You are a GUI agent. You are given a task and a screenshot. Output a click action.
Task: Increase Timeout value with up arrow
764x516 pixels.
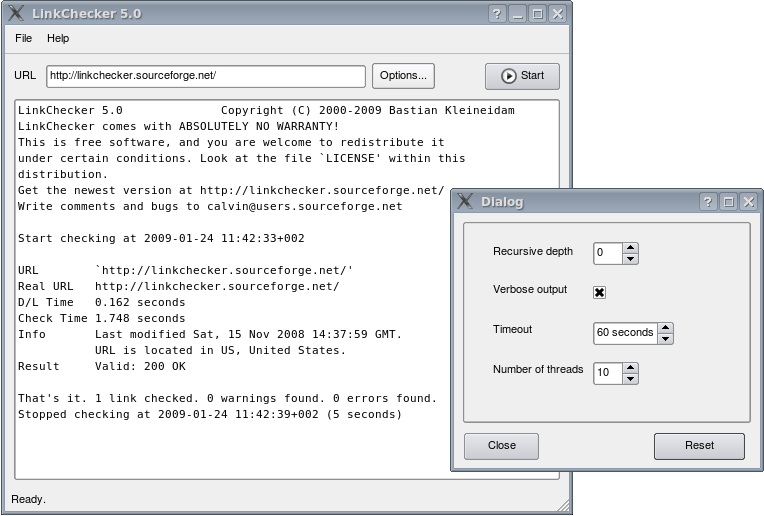[x=665, y=327]
